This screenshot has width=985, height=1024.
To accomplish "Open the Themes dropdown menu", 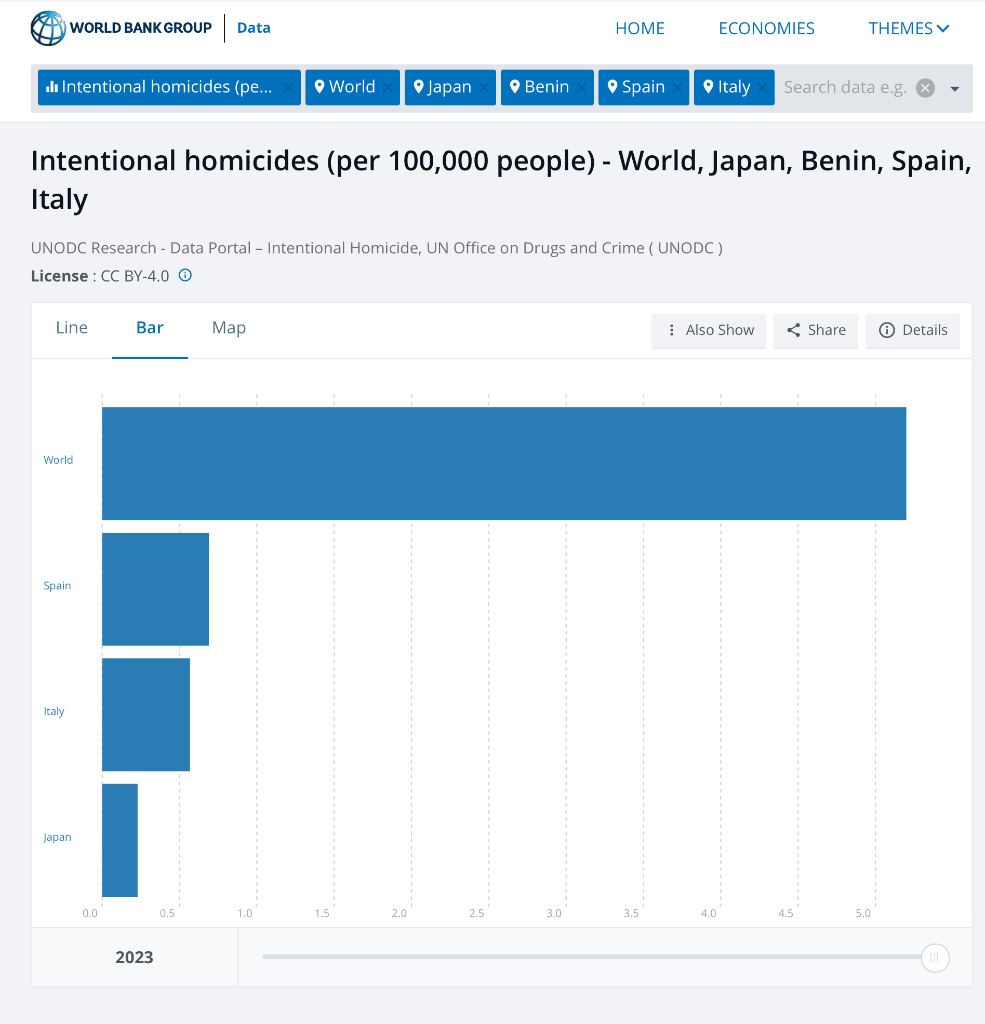I will 908,28.
